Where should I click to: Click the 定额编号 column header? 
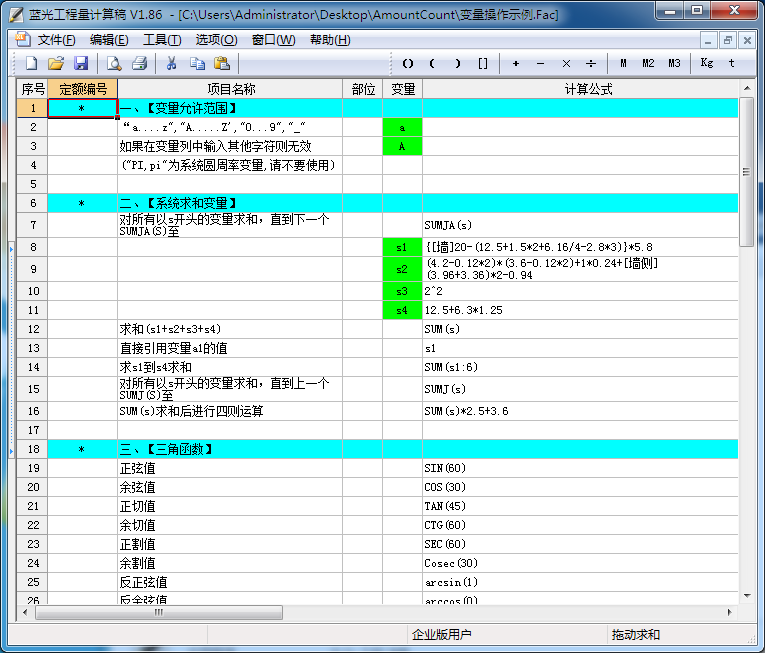[x=83, y=89]
